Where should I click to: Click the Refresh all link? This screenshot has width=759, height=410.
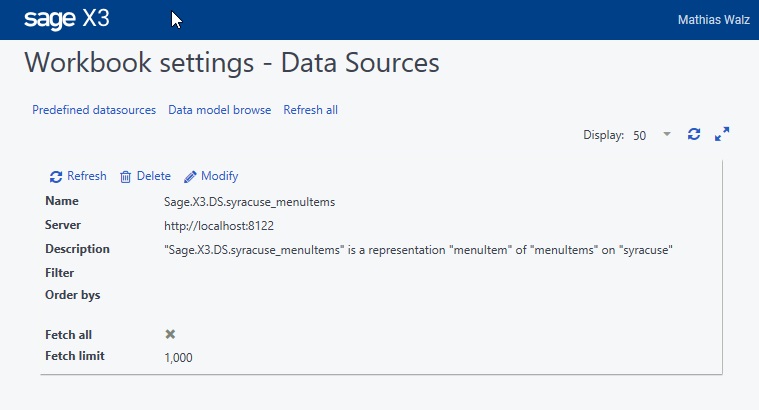coord(310,110)
